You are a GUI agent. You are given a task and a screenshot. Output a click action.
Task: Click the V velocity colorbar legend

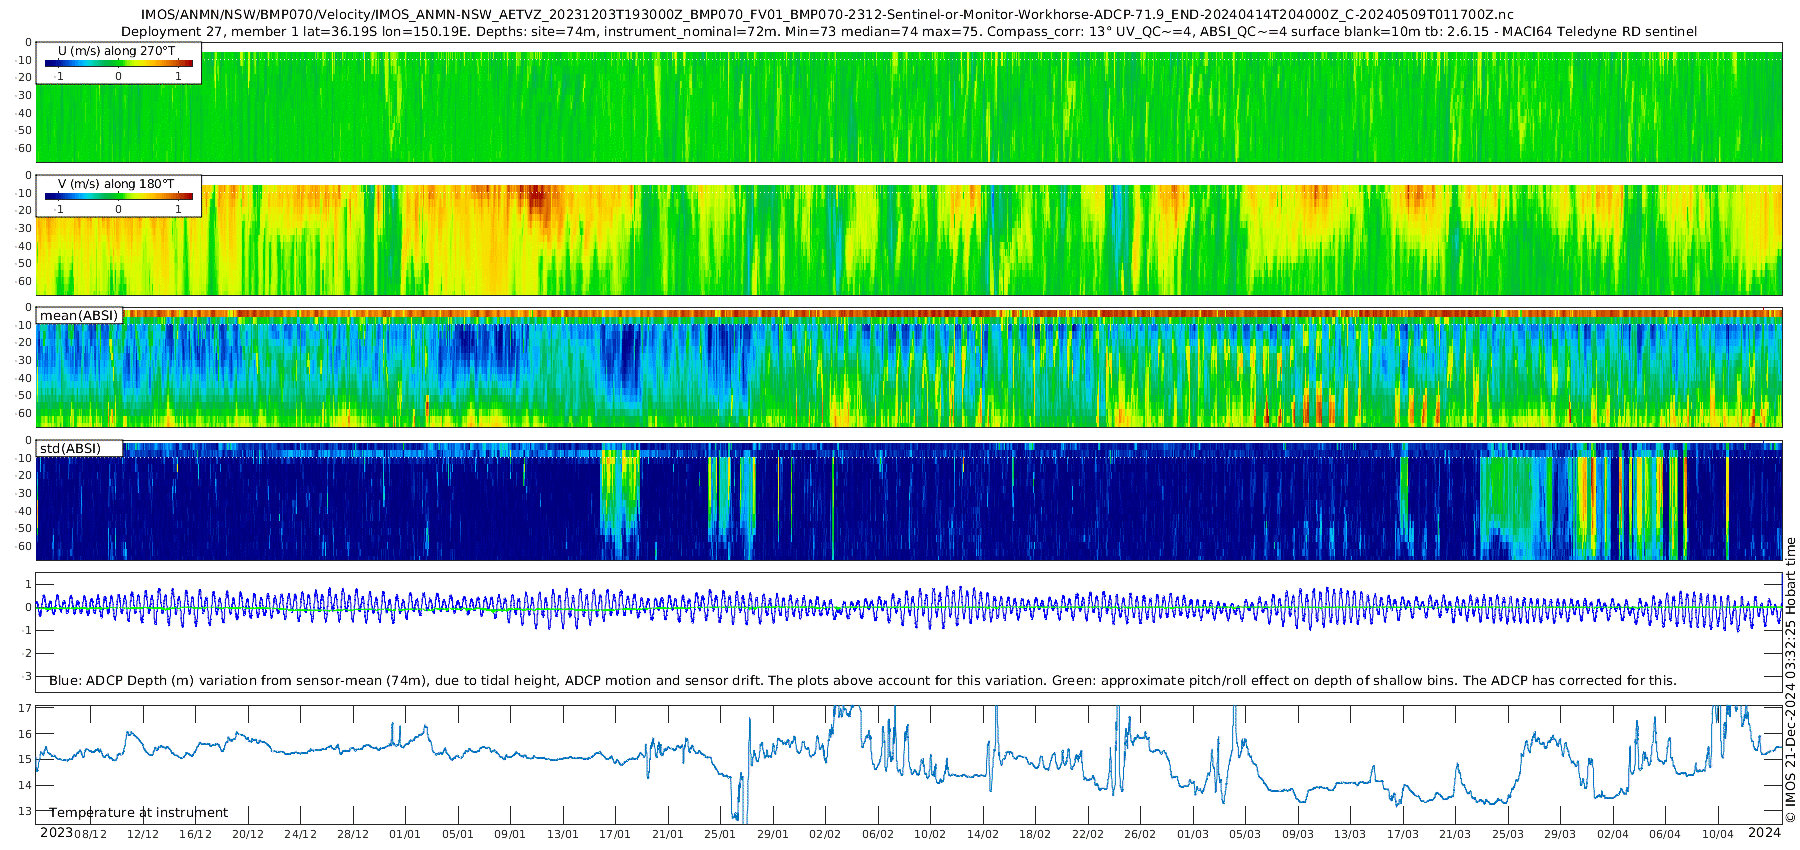point(118,197)
